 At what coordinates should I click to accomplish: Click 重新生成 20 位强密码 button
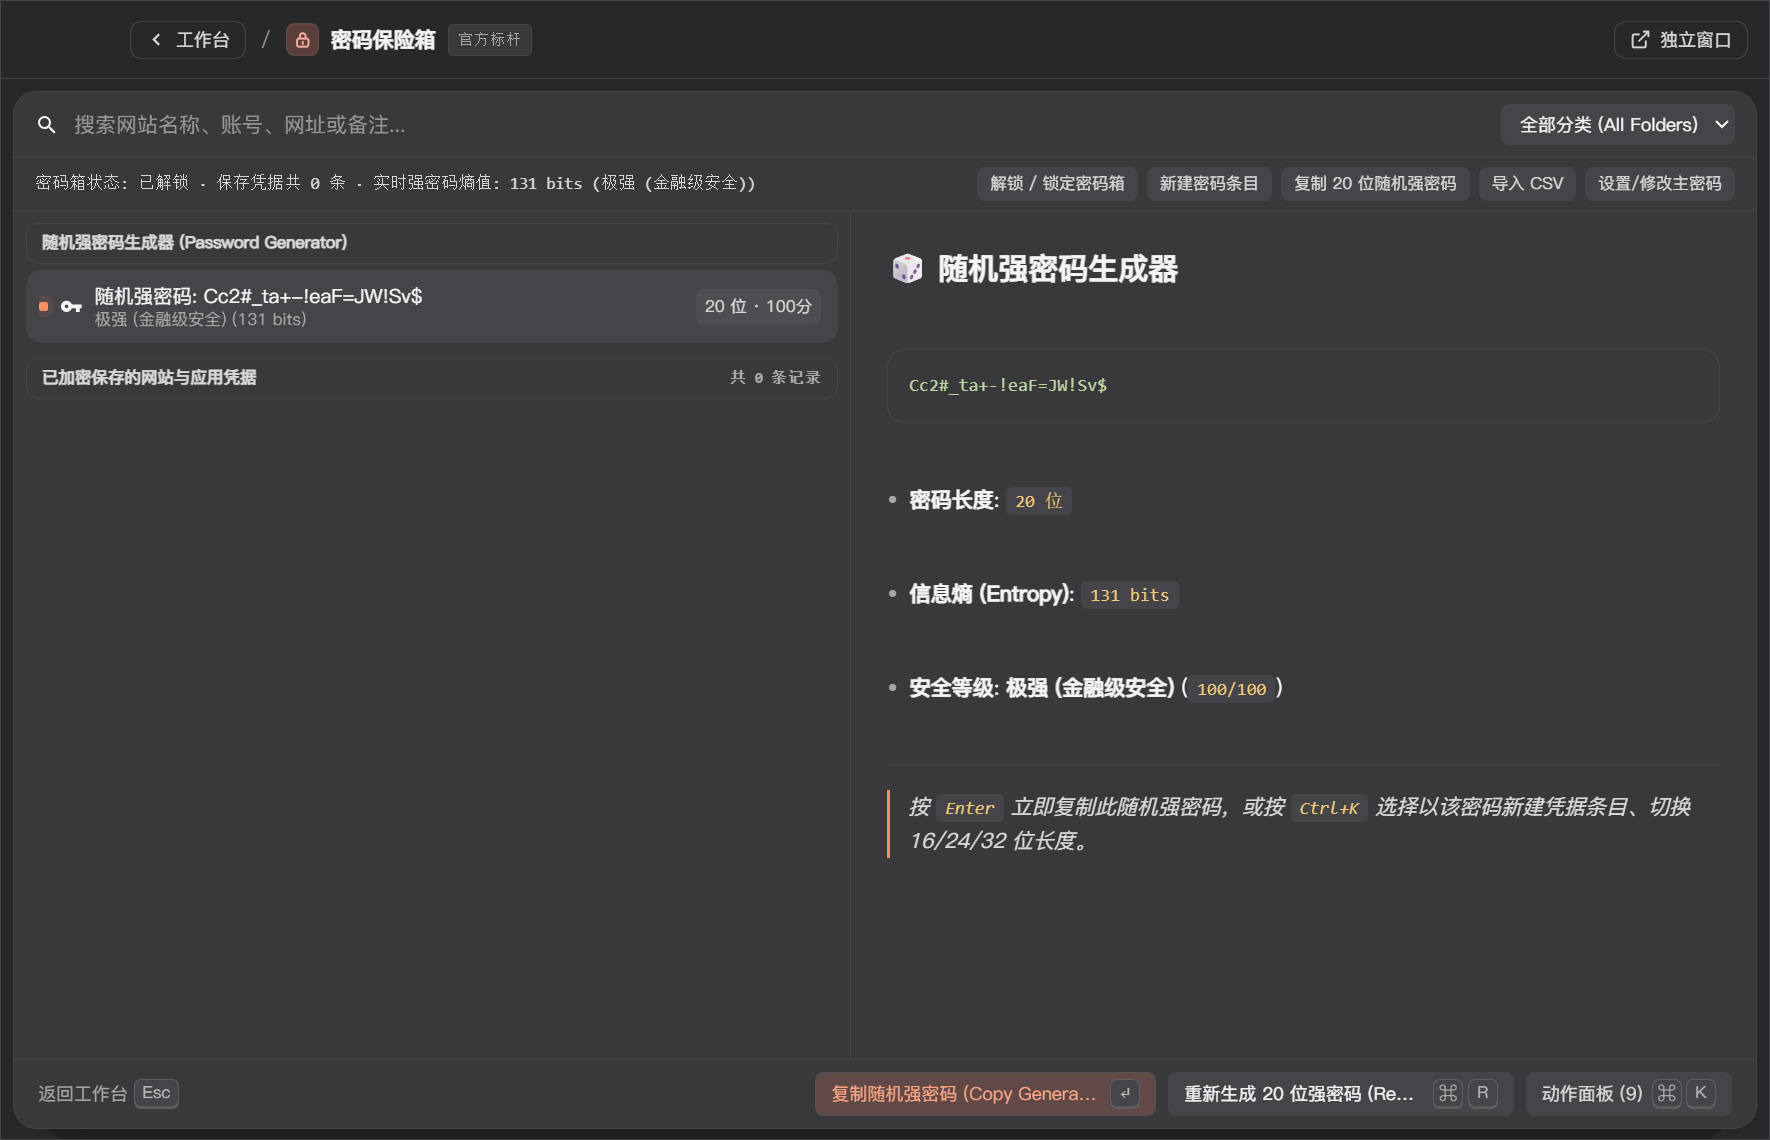(x=1340, y=1094)
